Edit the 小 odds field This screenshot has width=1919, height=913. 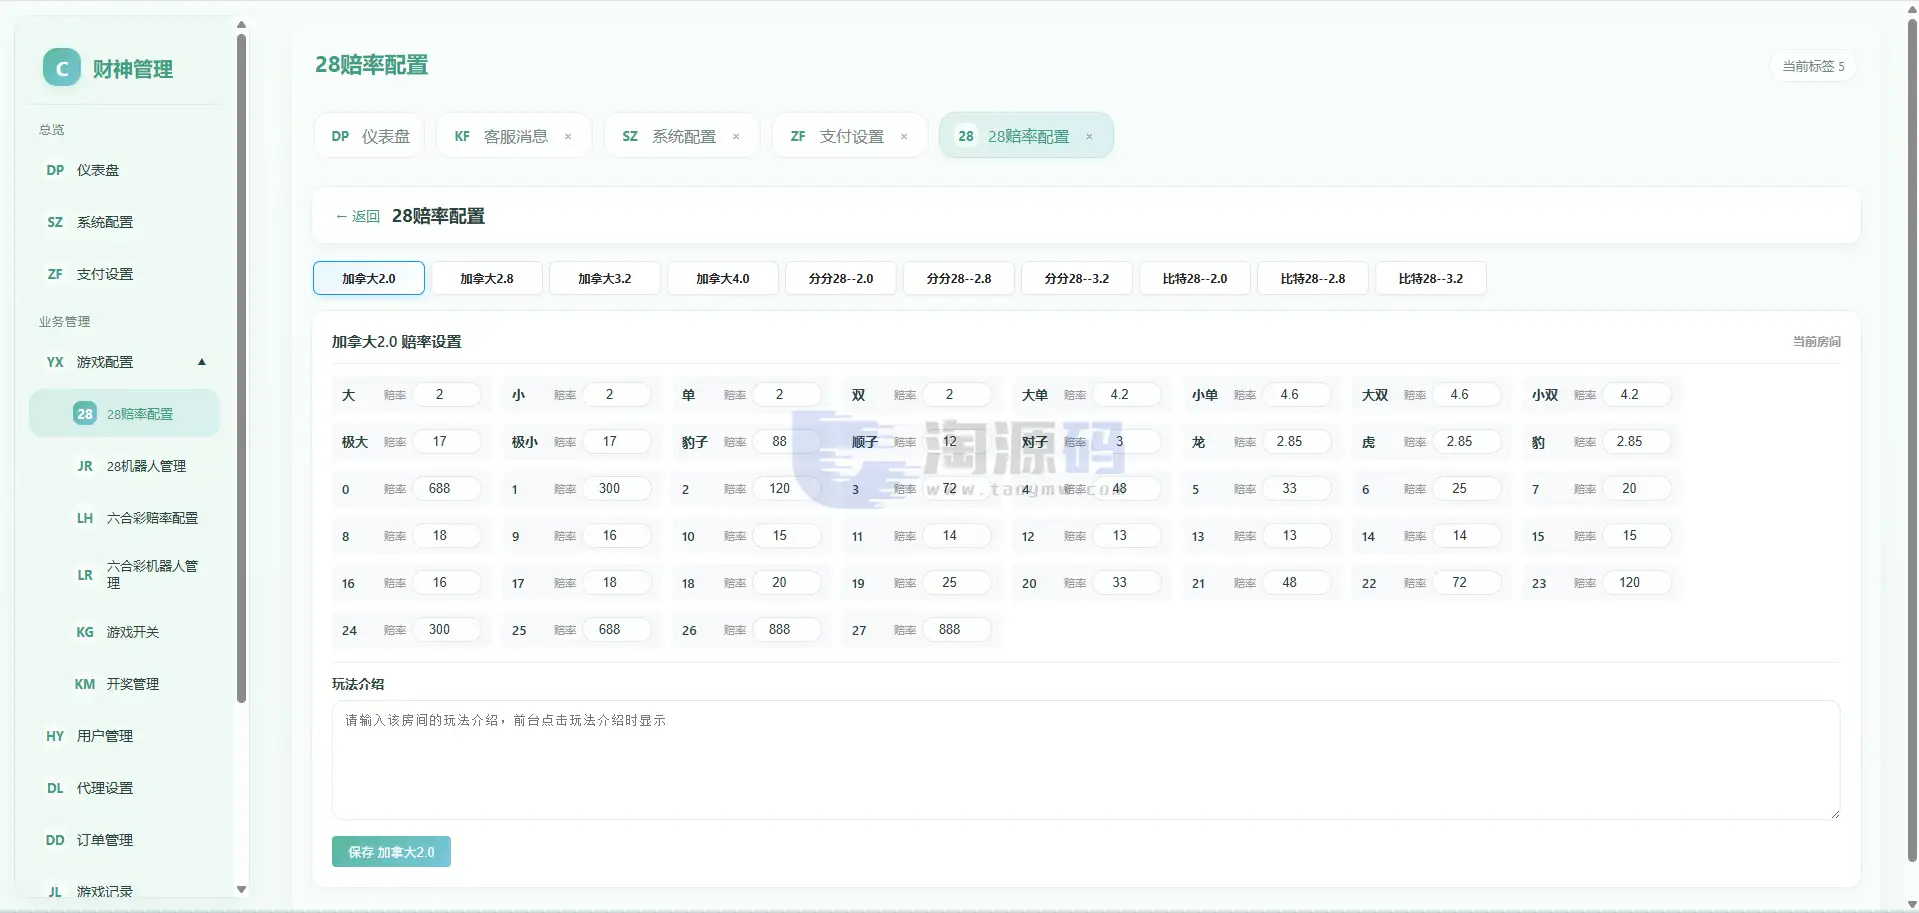click(617, 395)
